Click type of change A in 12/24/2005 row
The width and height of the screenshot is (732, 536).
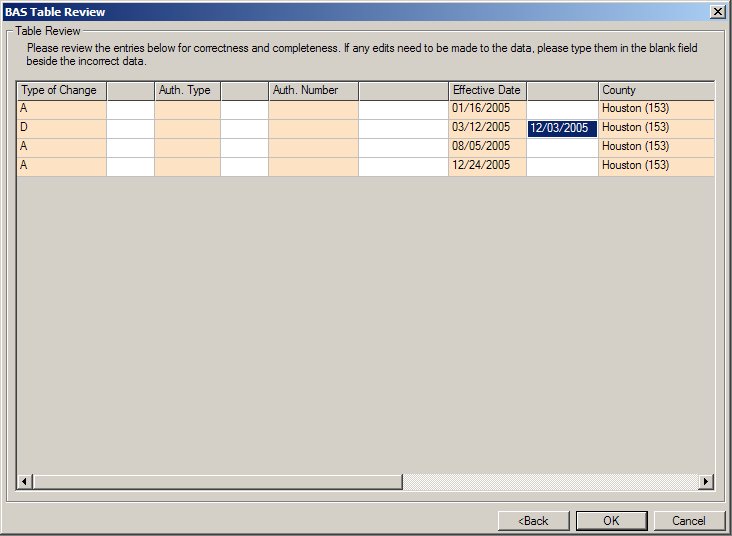[62, 167]
